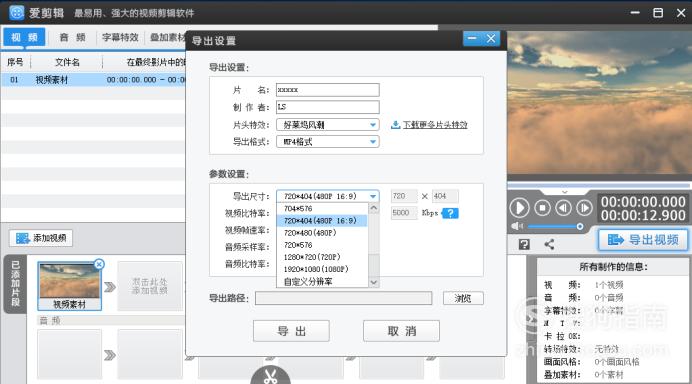Open the 片头特效 dropdown
The image size is (692, 384).
coord(327,125)
